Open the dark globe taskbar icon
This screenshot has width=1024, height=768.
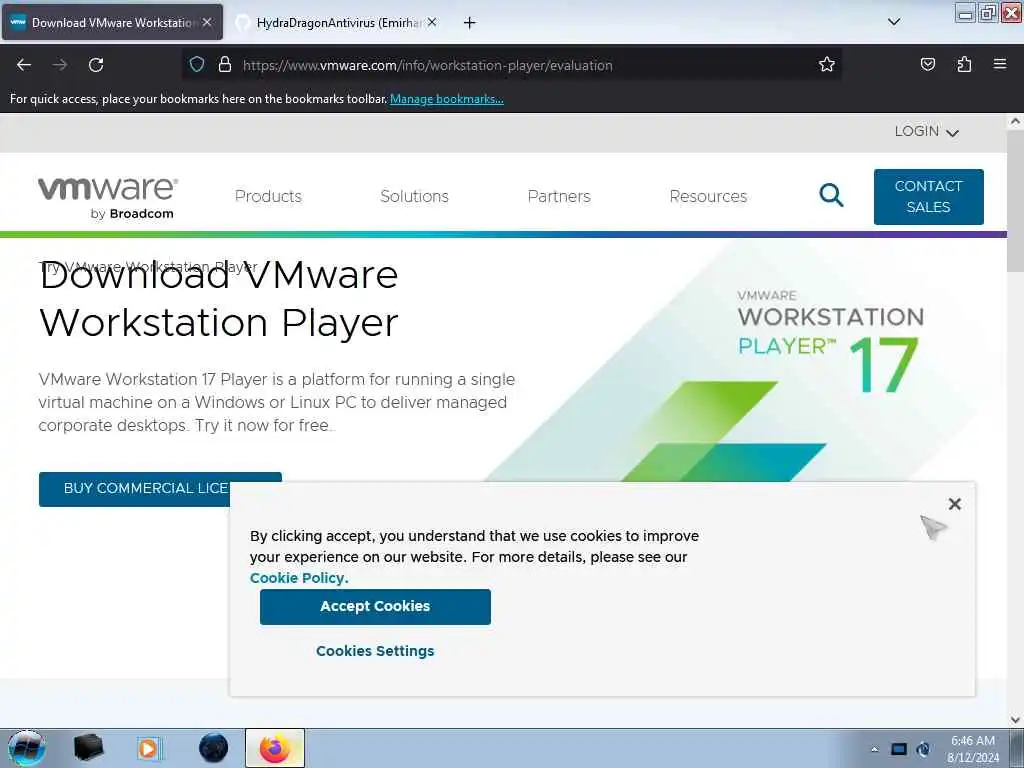tap(214, 748)
